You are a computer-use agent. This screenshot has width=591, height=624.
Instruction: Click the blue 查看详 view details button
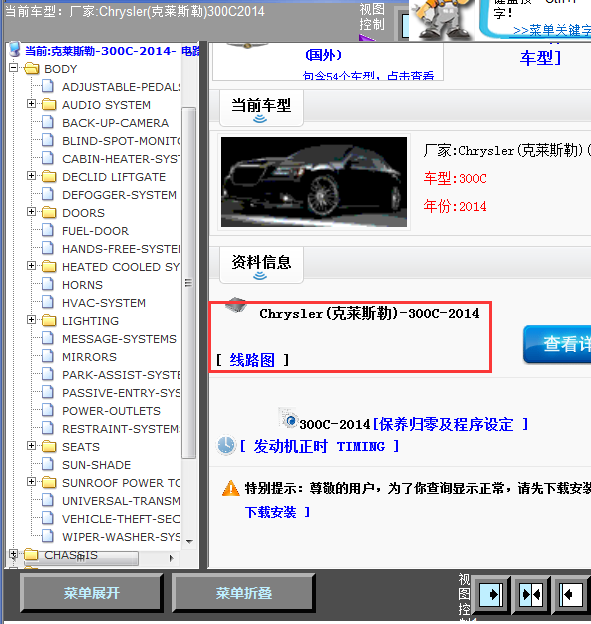(557, 344)
